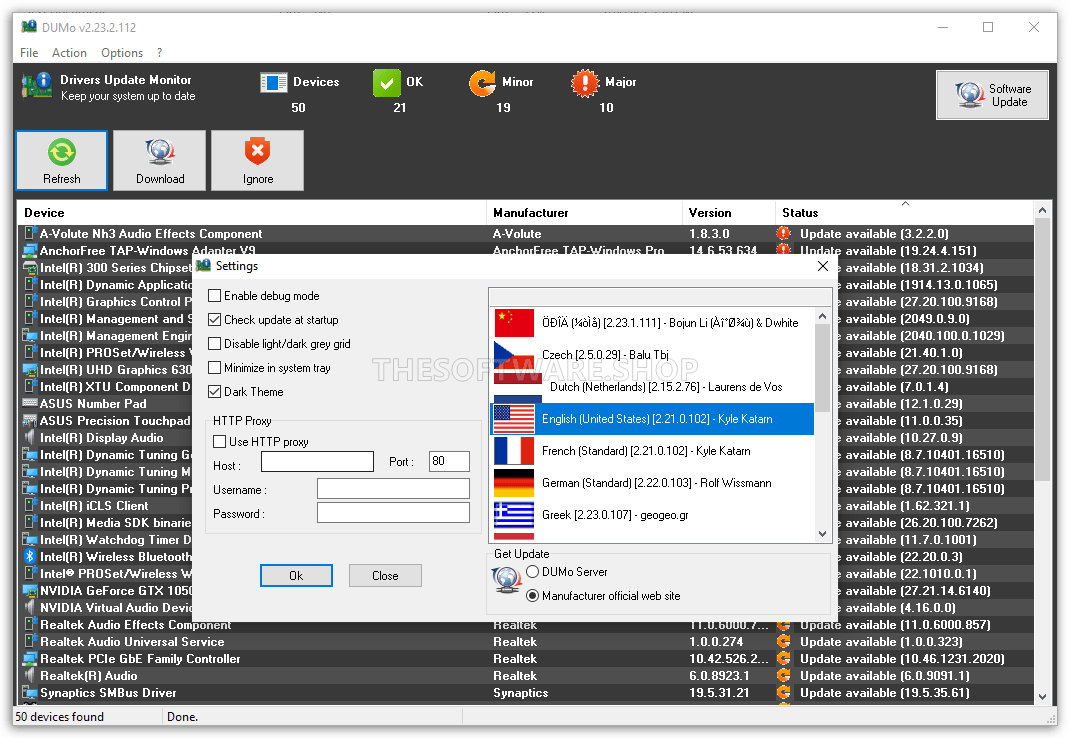Sort by Manufacturer column header
The image size is (1070, 738).
pos(583,213)
